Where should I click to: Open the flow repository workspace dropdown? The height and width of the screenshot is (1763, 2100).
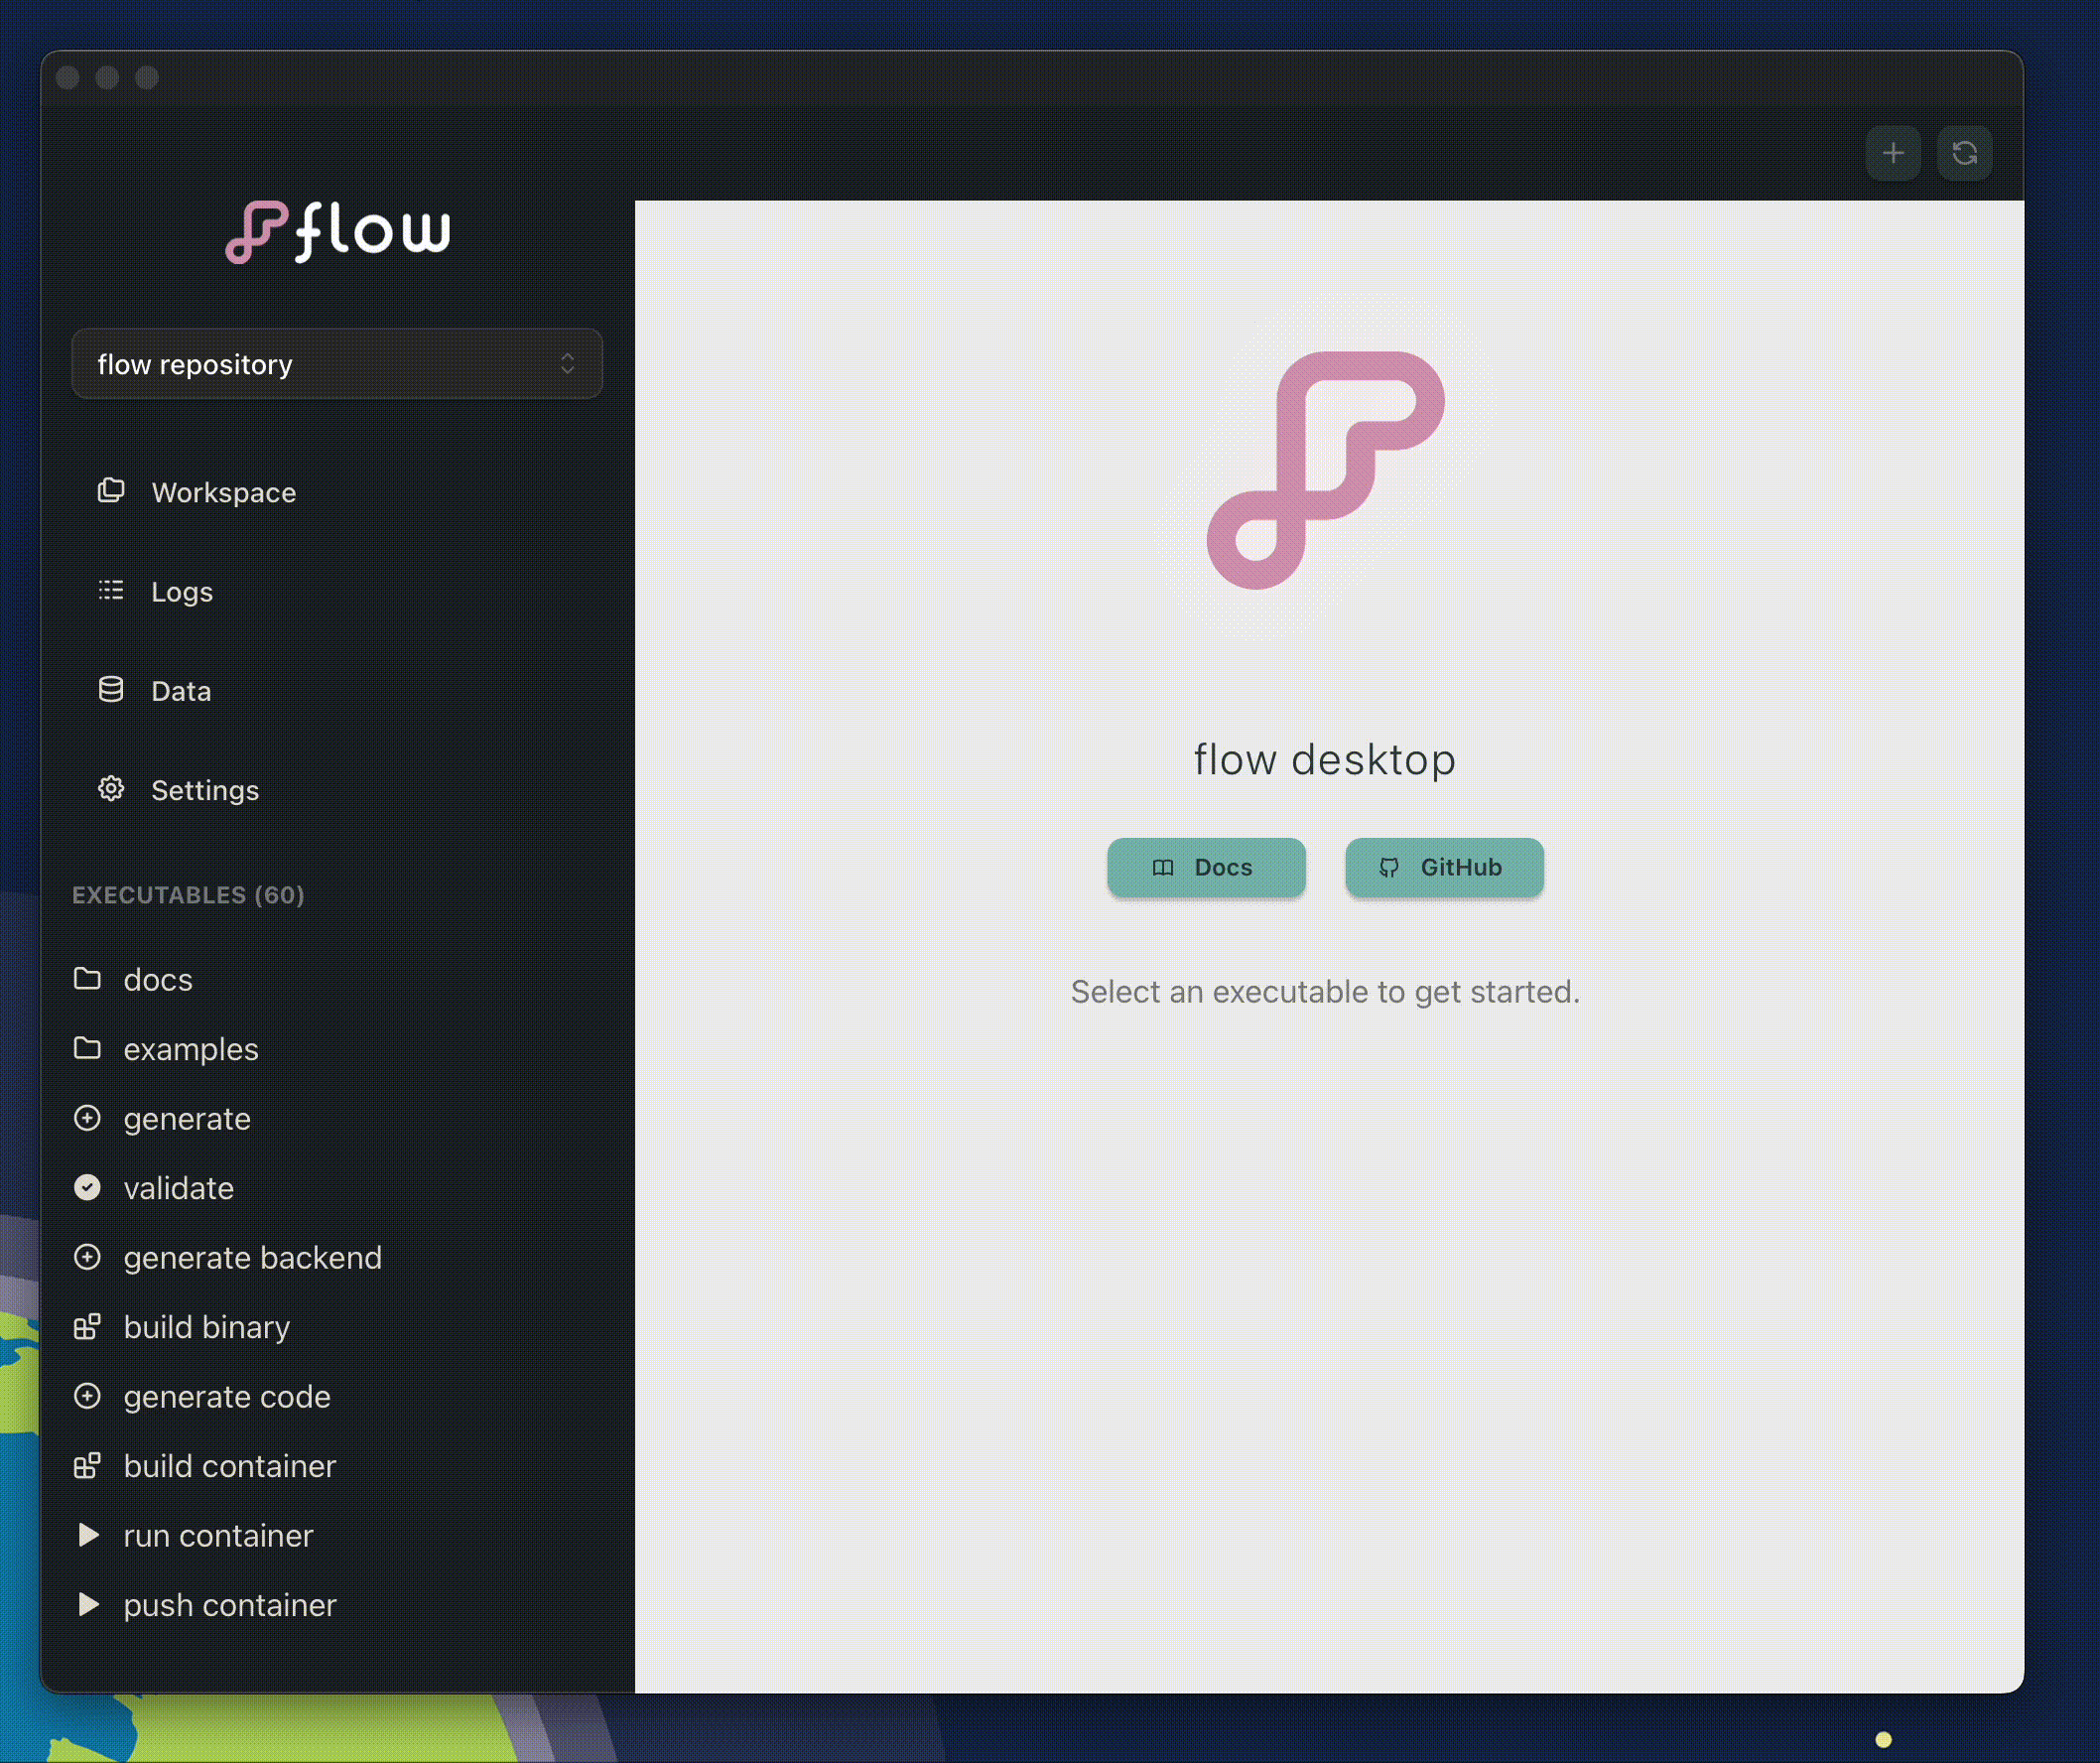coord(337,364)
